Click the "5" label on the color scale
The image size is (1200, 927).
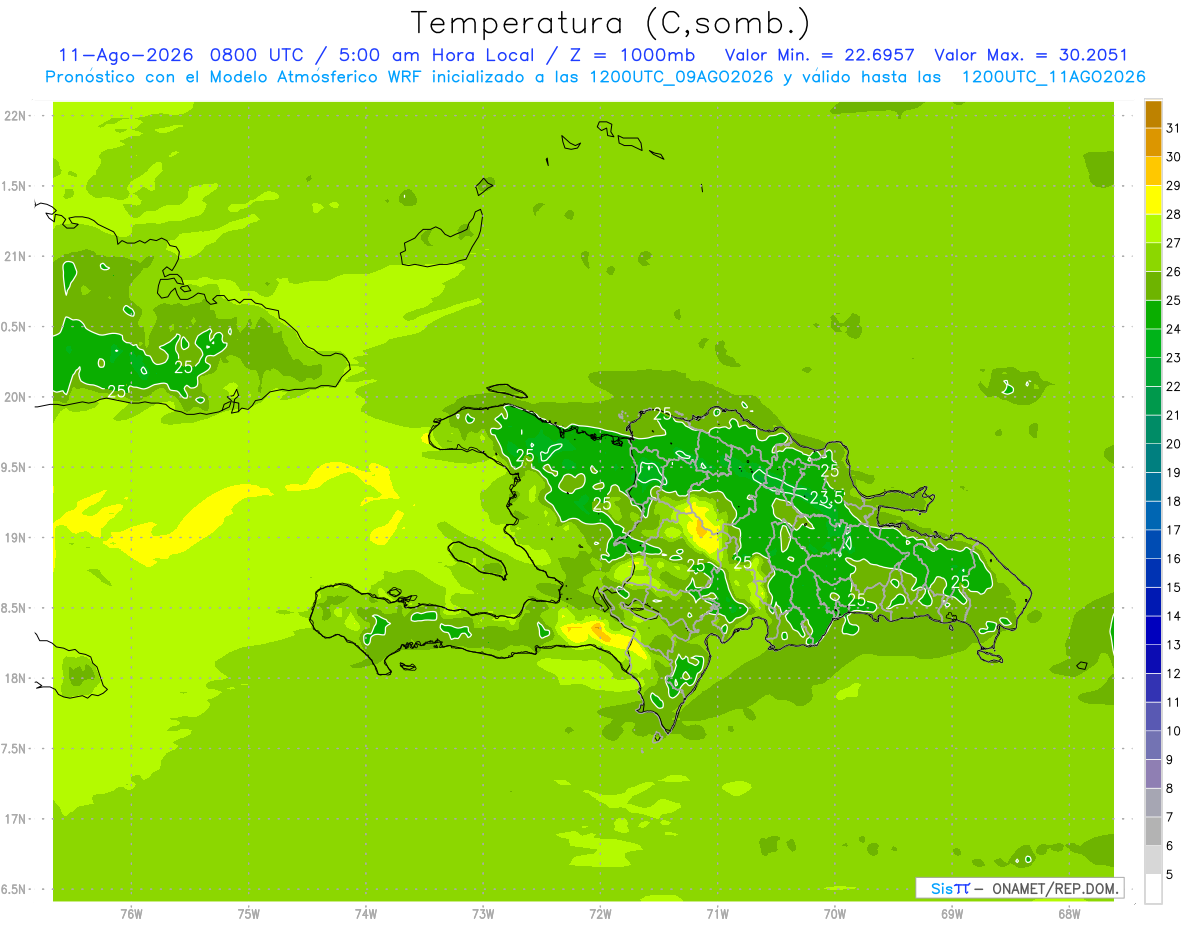pos(1170,875)
